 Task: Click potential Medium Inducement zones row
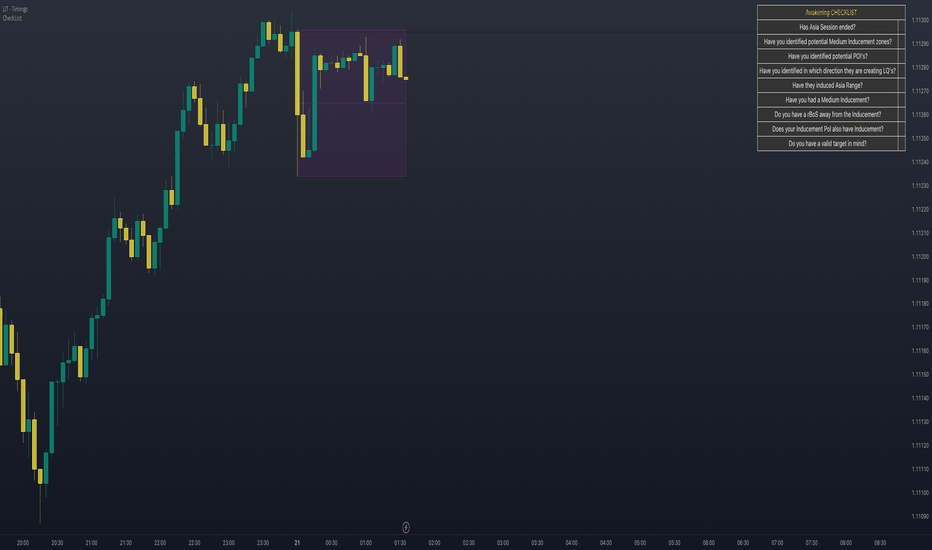(827, 42)
